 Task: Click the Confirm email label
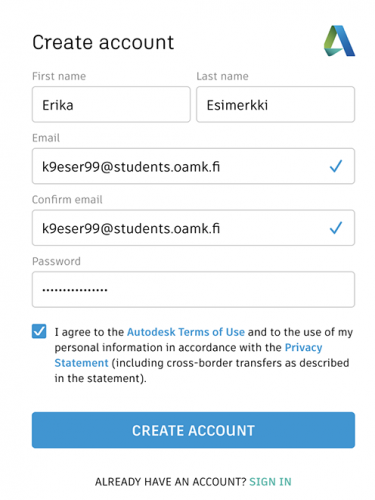(x=67, y=199)
